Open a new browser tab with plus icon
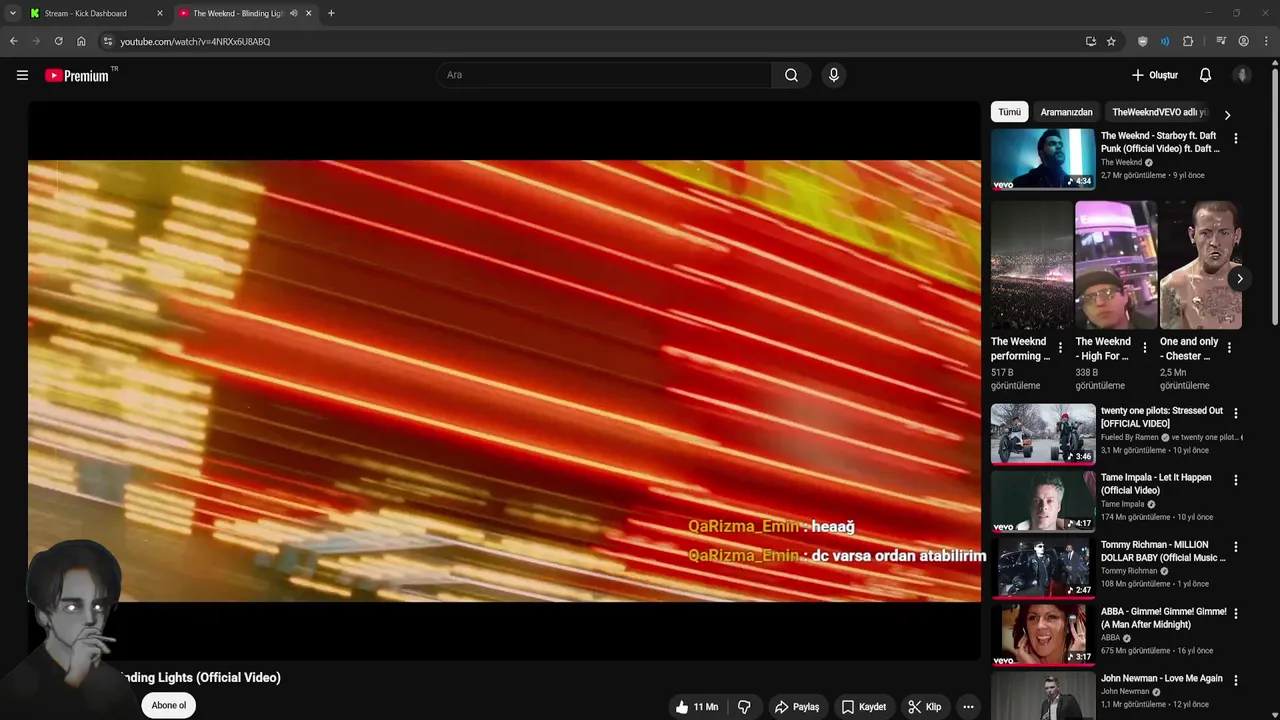 coord(331,13)
